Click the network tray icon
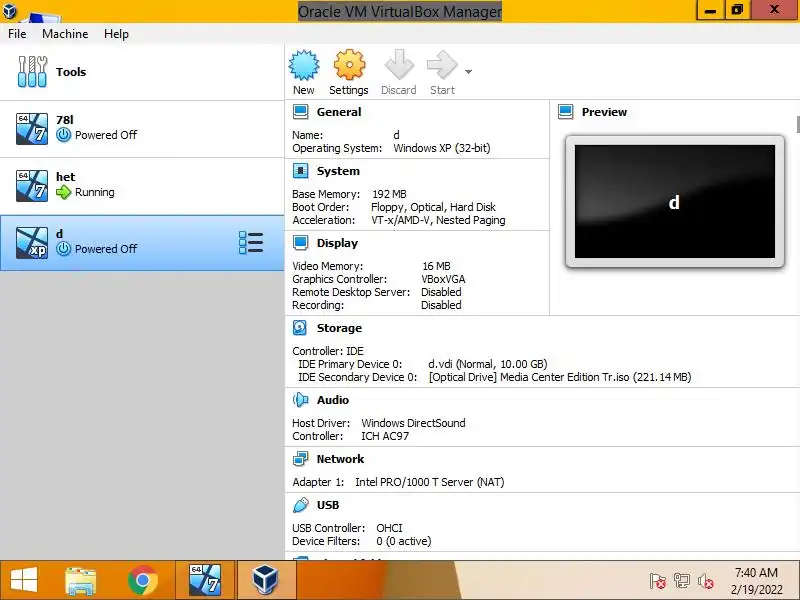 click(682, 581)
